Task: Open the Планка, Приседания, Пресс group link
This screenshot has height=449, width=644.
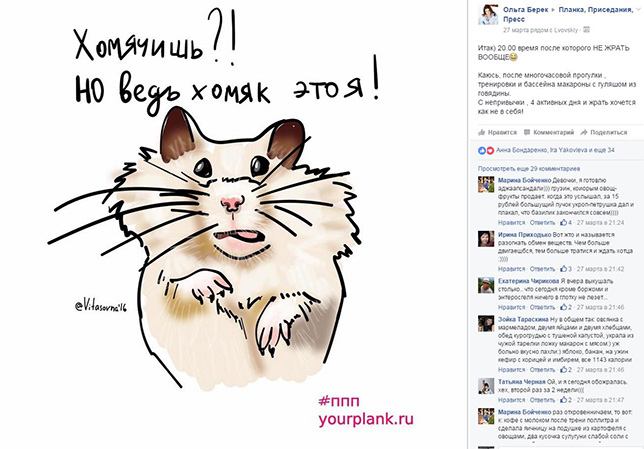Action: [x=568, y=14]
